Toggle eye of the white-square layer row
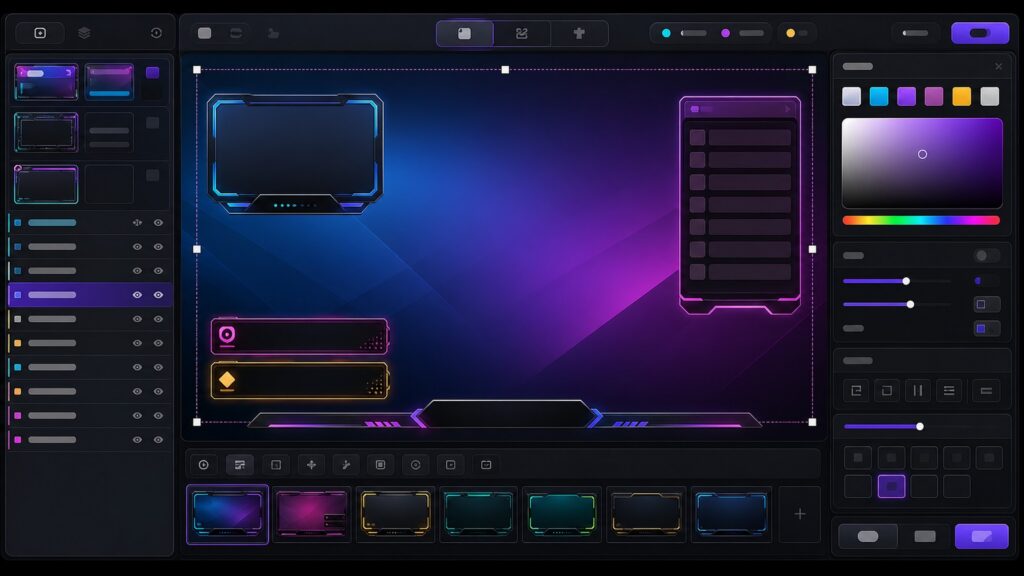Viewport: 1024px width, 576px height. 137,319
